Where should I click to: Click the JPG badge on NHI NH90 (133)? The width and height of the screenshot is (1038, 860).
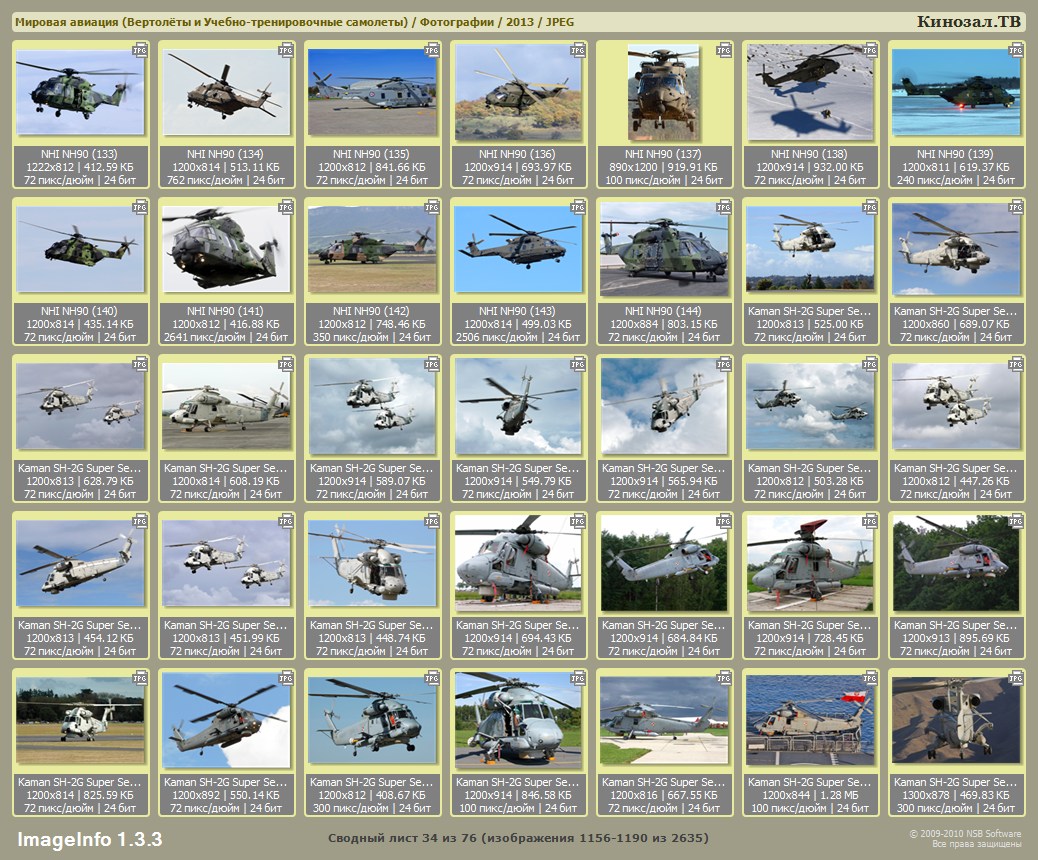[140, 50]
